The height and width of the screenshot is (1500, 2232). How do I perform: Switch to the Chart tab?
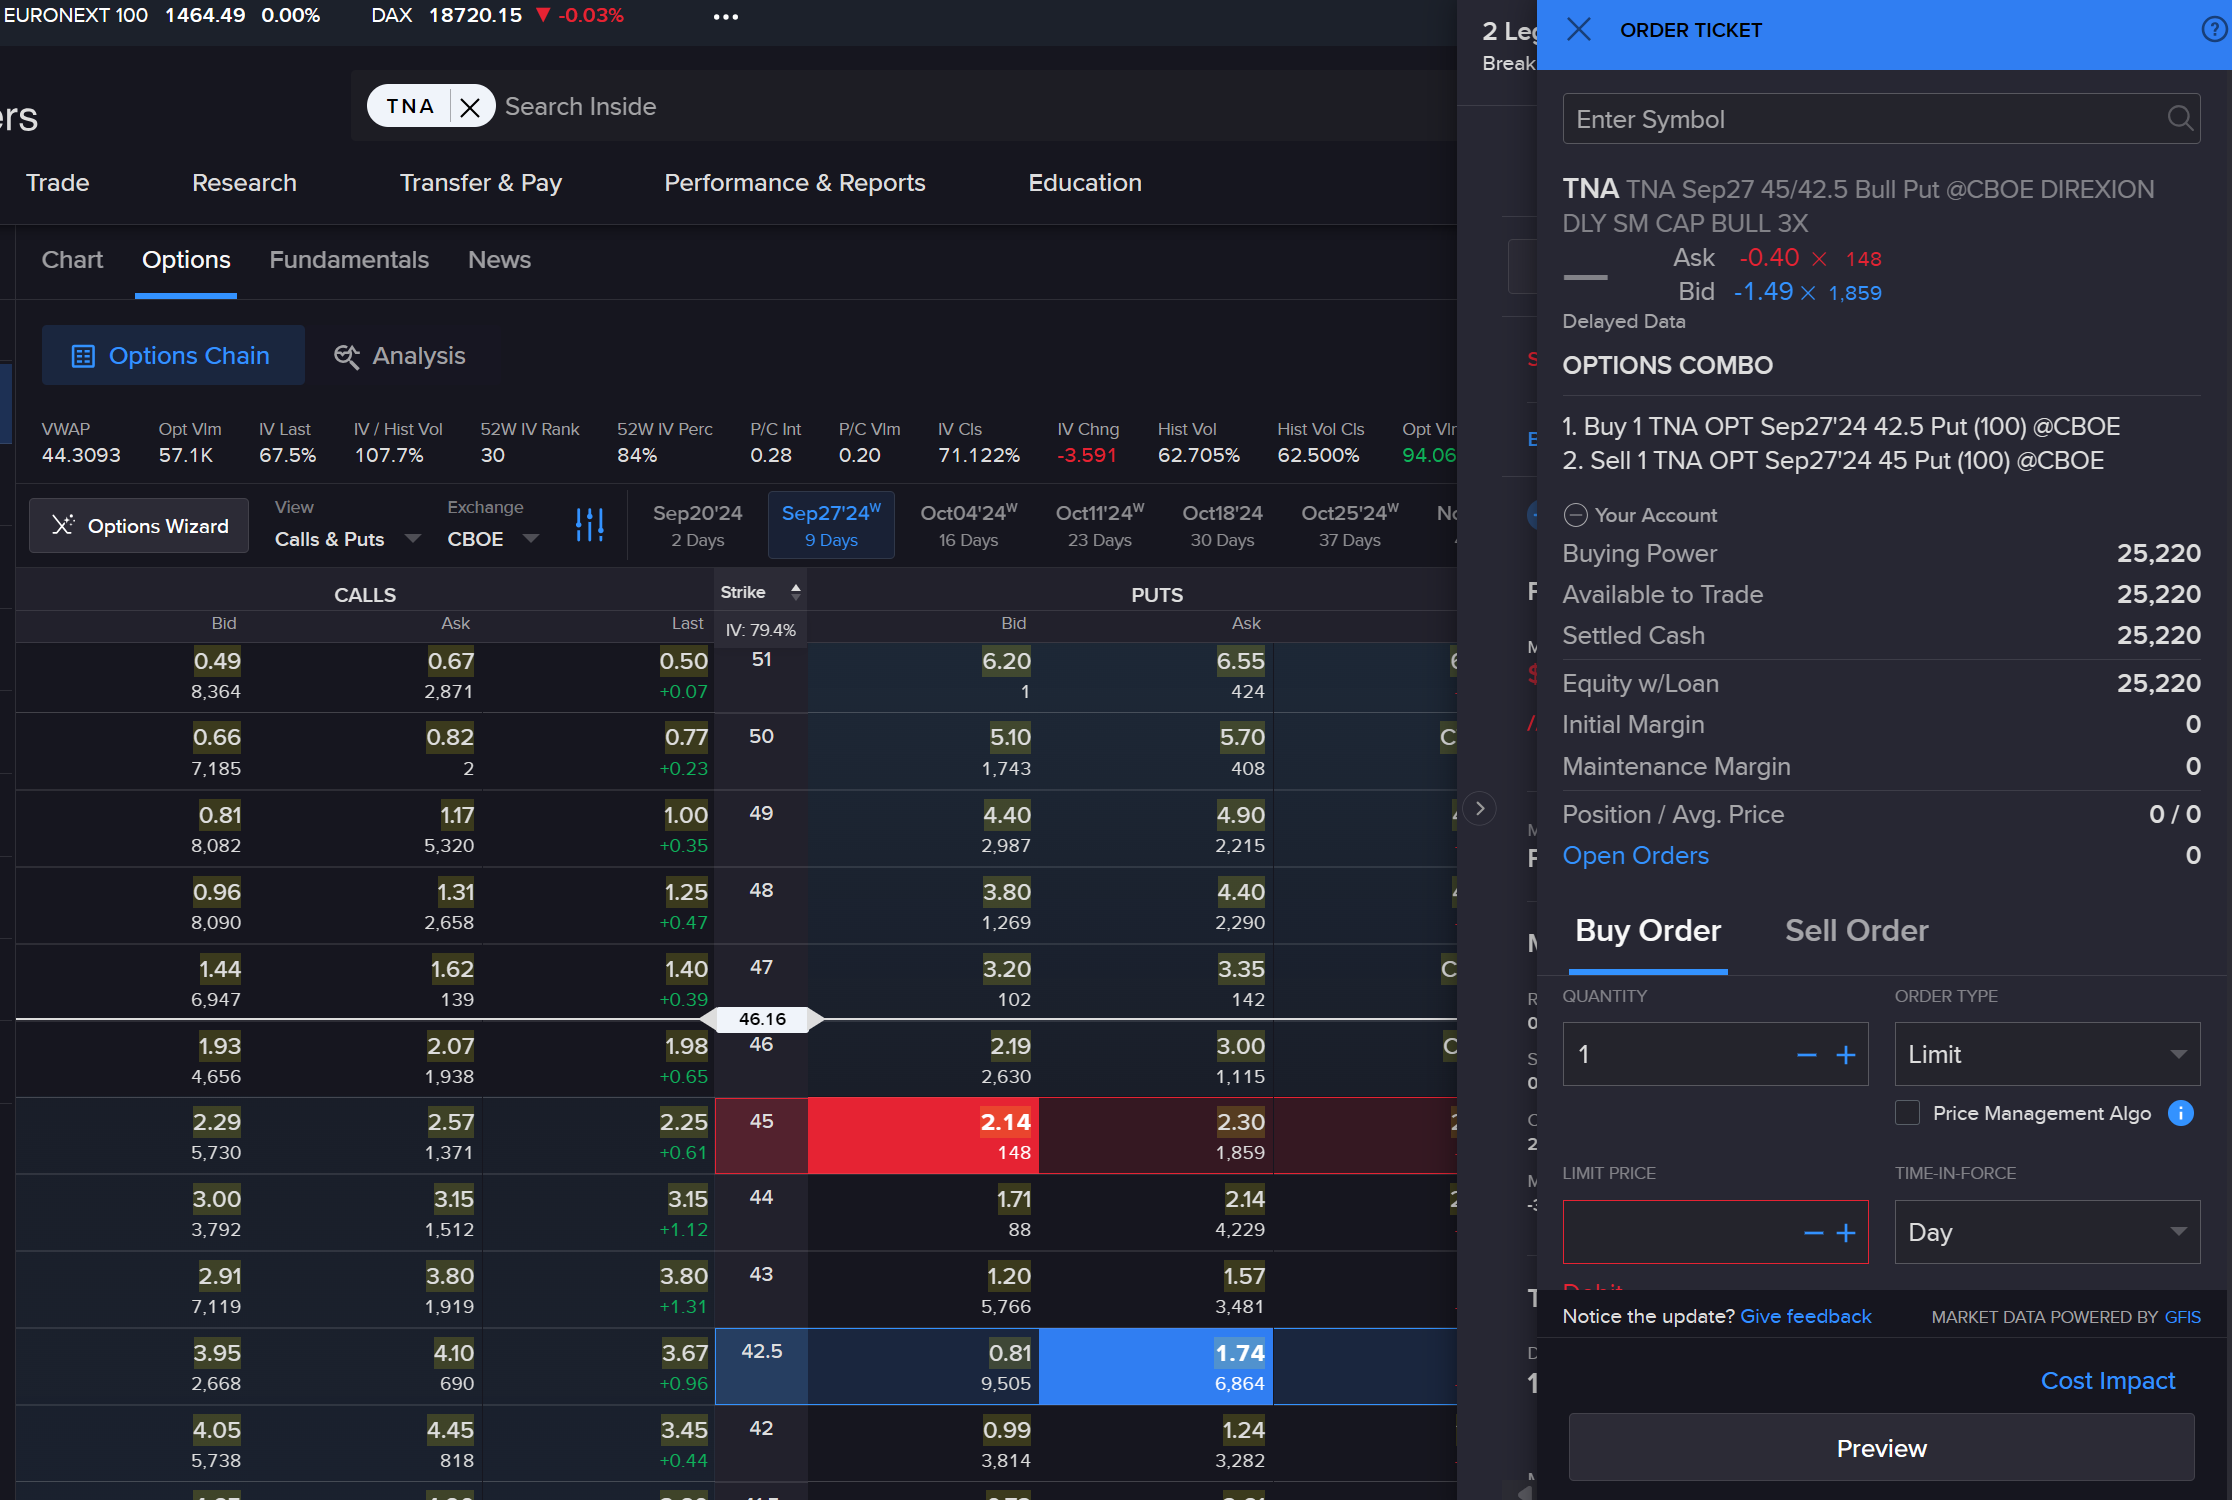72,260
